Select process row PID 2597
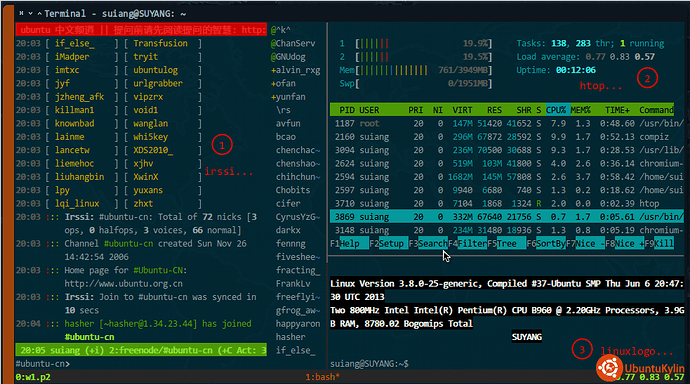Viewport: 690px width, 384px height. 506,190
